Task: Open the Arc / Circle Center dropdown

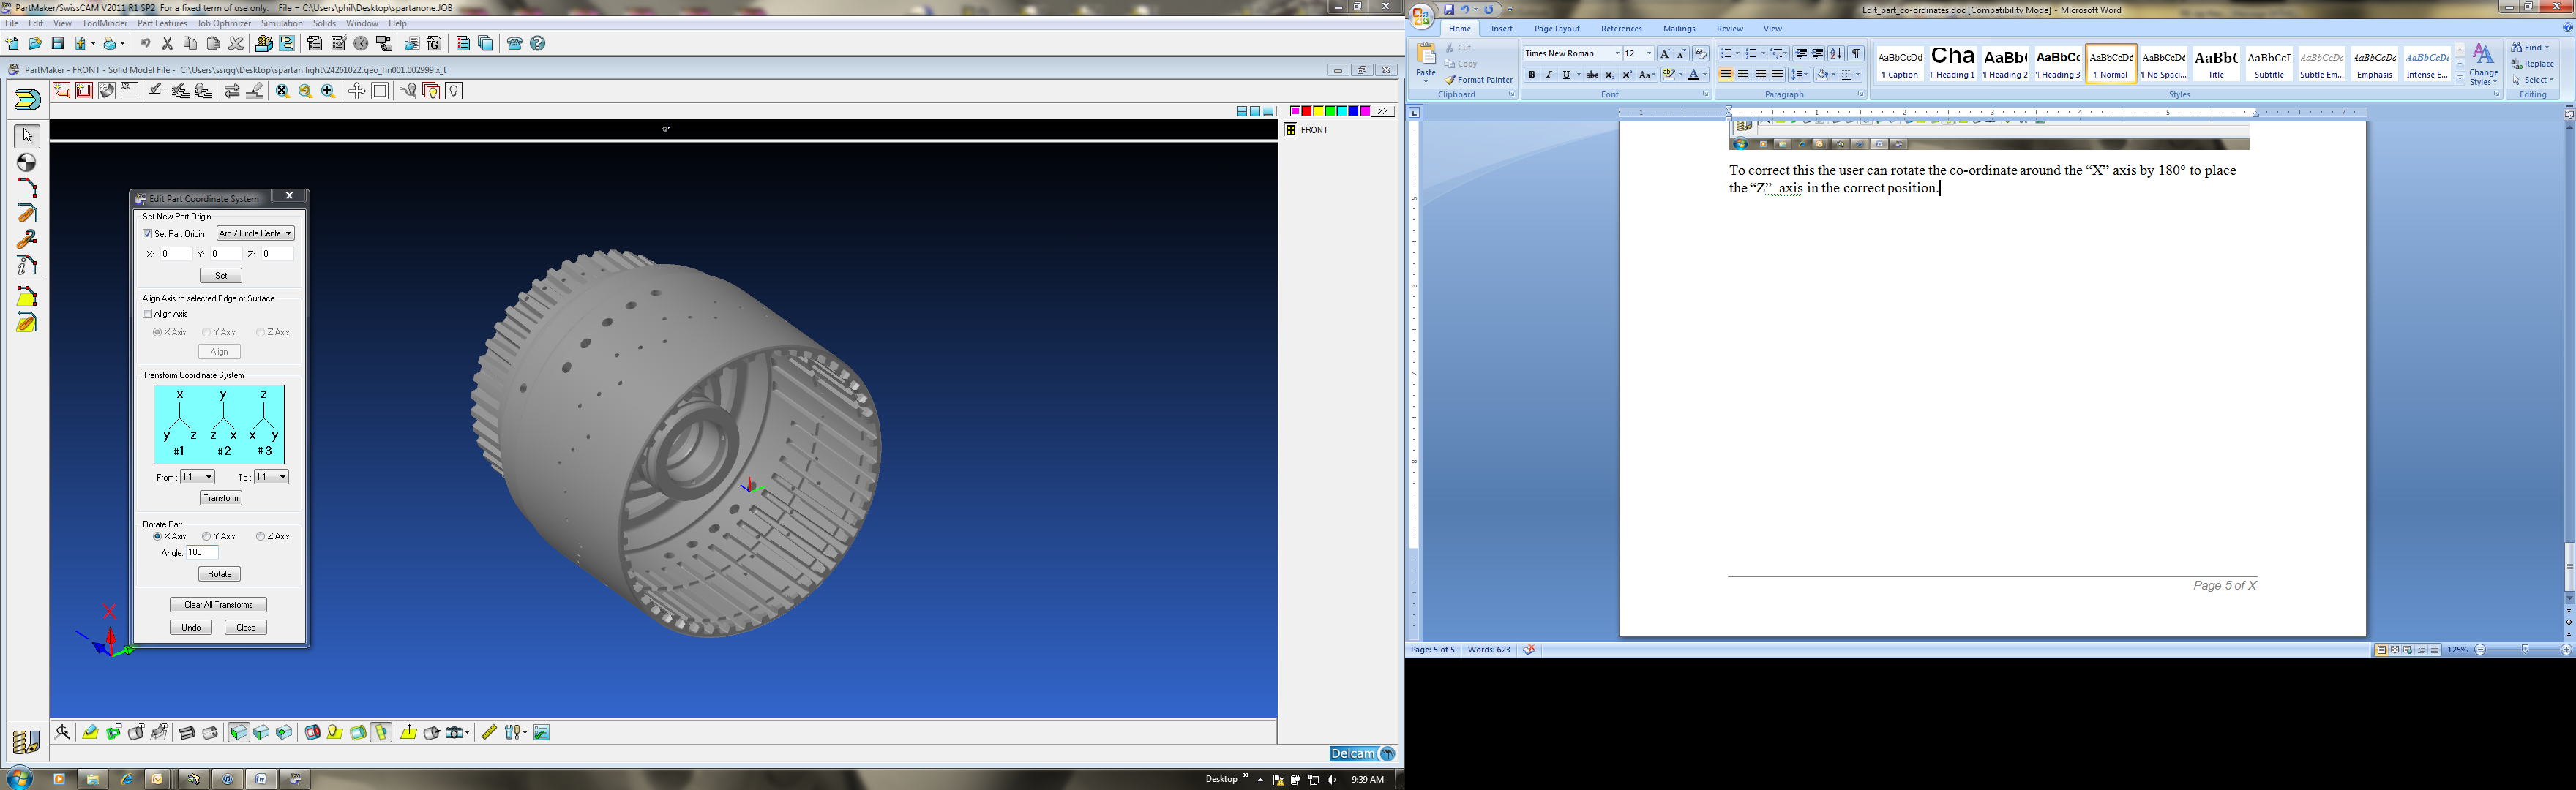Action: (x=289, y=234)
